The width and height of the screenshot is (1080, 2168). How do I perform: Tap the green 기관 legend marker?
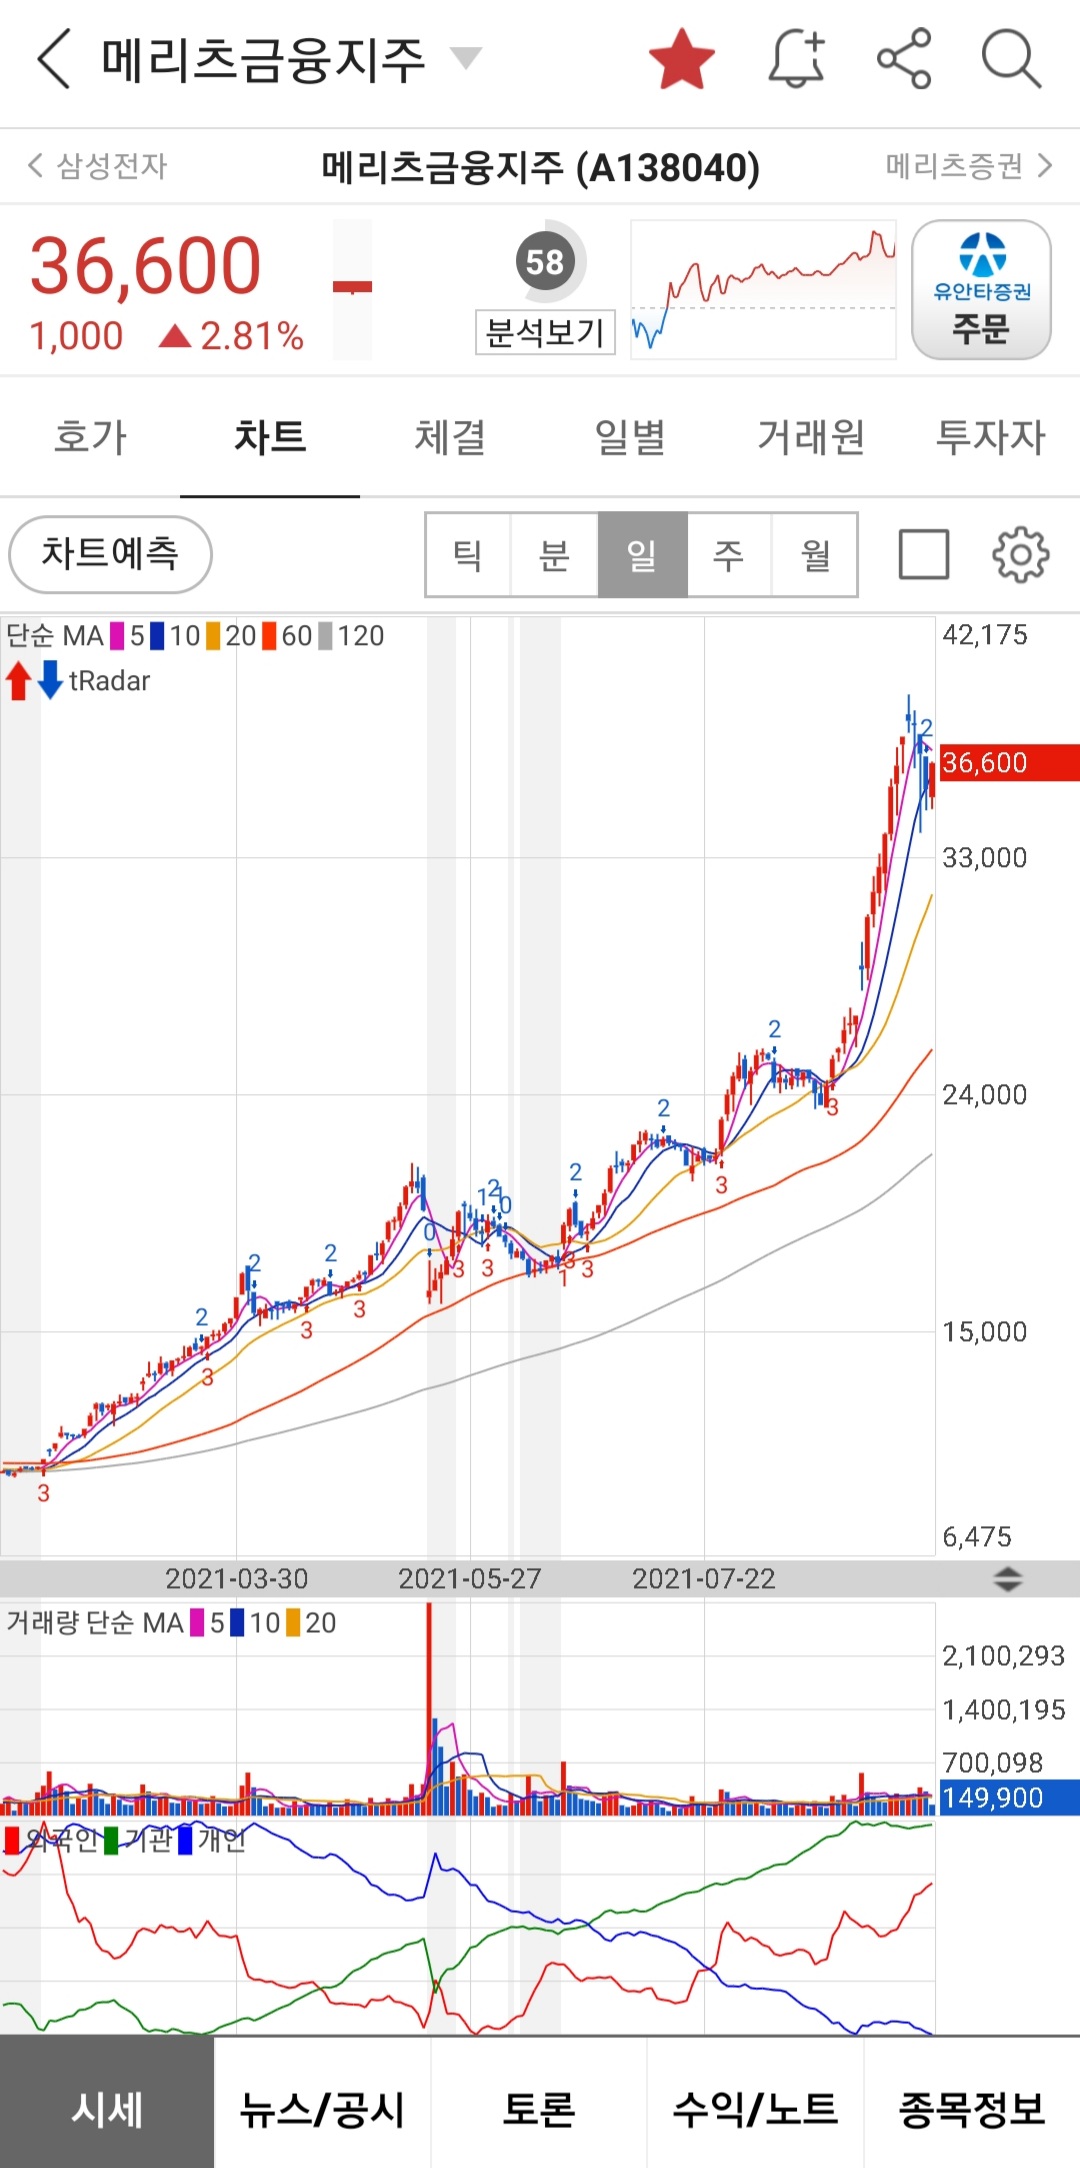[111, 1839]
